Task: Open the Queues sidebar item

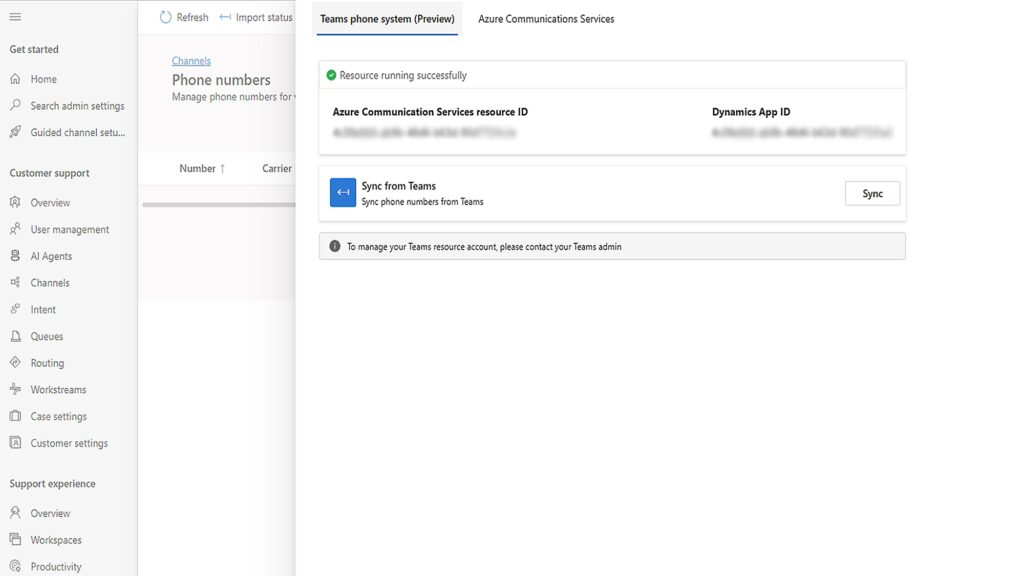Action: [46, 337]
